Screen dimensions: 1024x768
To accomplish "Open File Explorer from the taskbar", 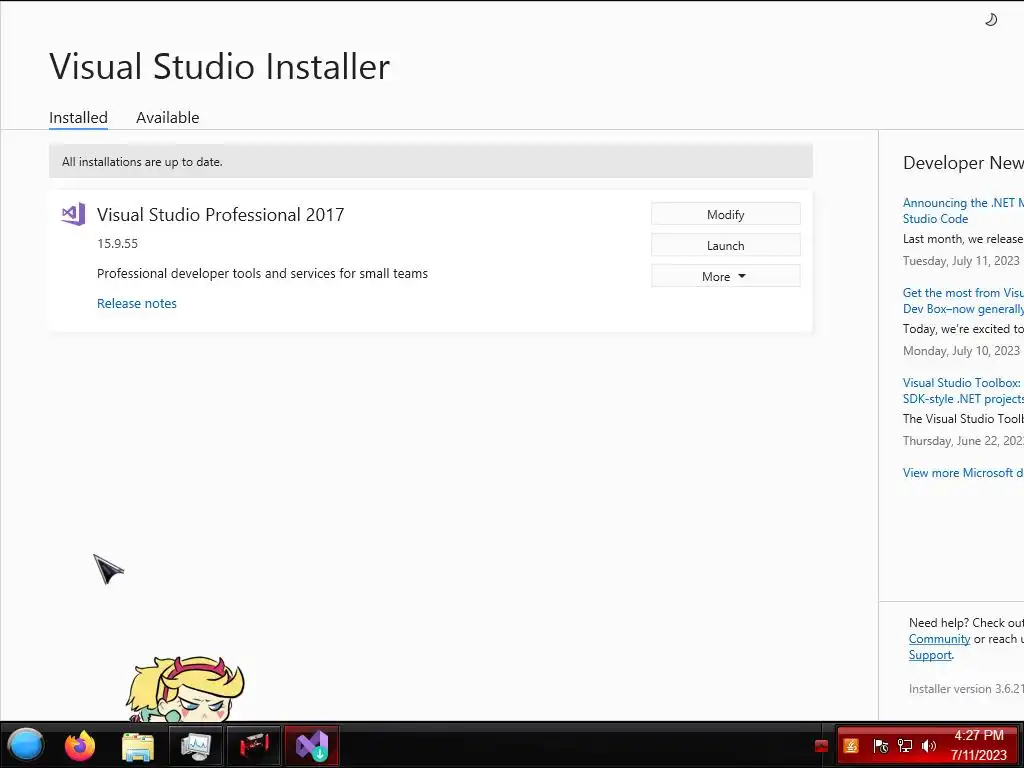I will [x=138, y=746].
